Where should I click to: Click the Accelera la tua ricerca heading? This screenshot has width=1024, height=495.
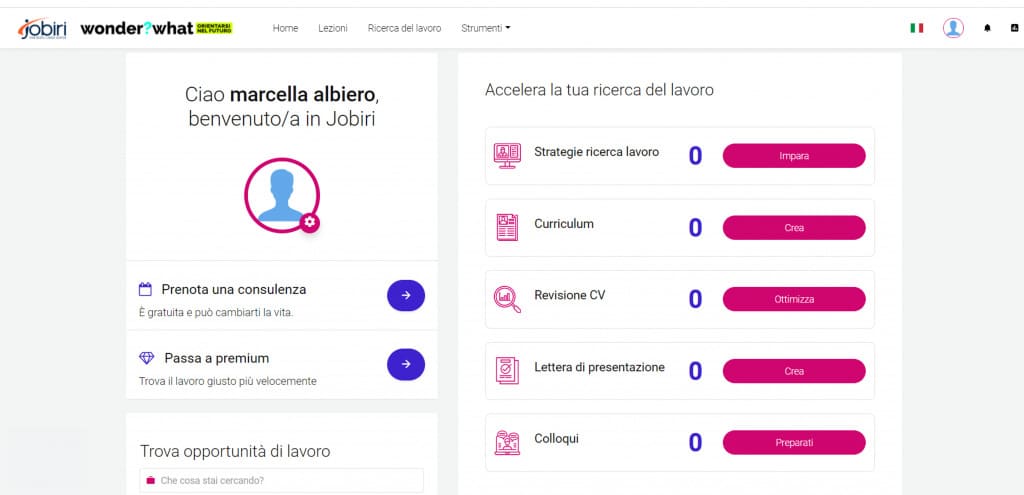(600, 90)
